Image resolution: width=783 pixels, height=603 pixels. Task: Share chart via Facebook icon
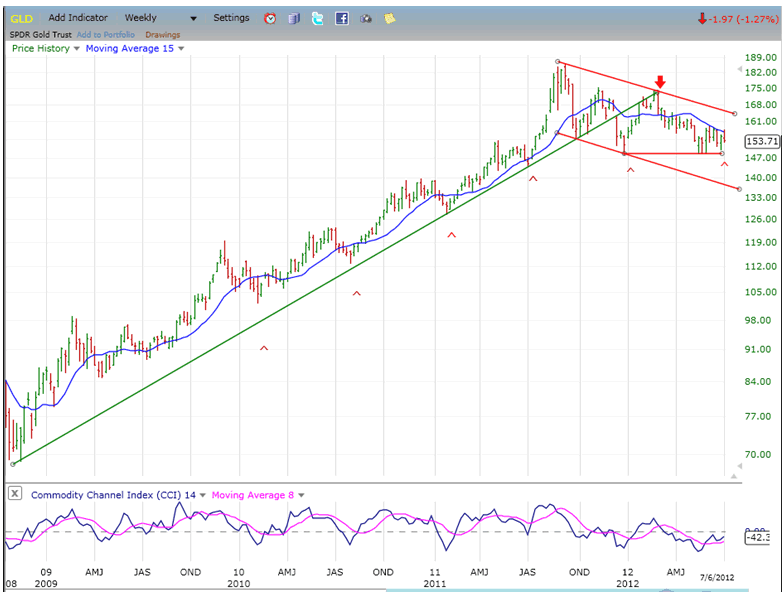(342, 18)
